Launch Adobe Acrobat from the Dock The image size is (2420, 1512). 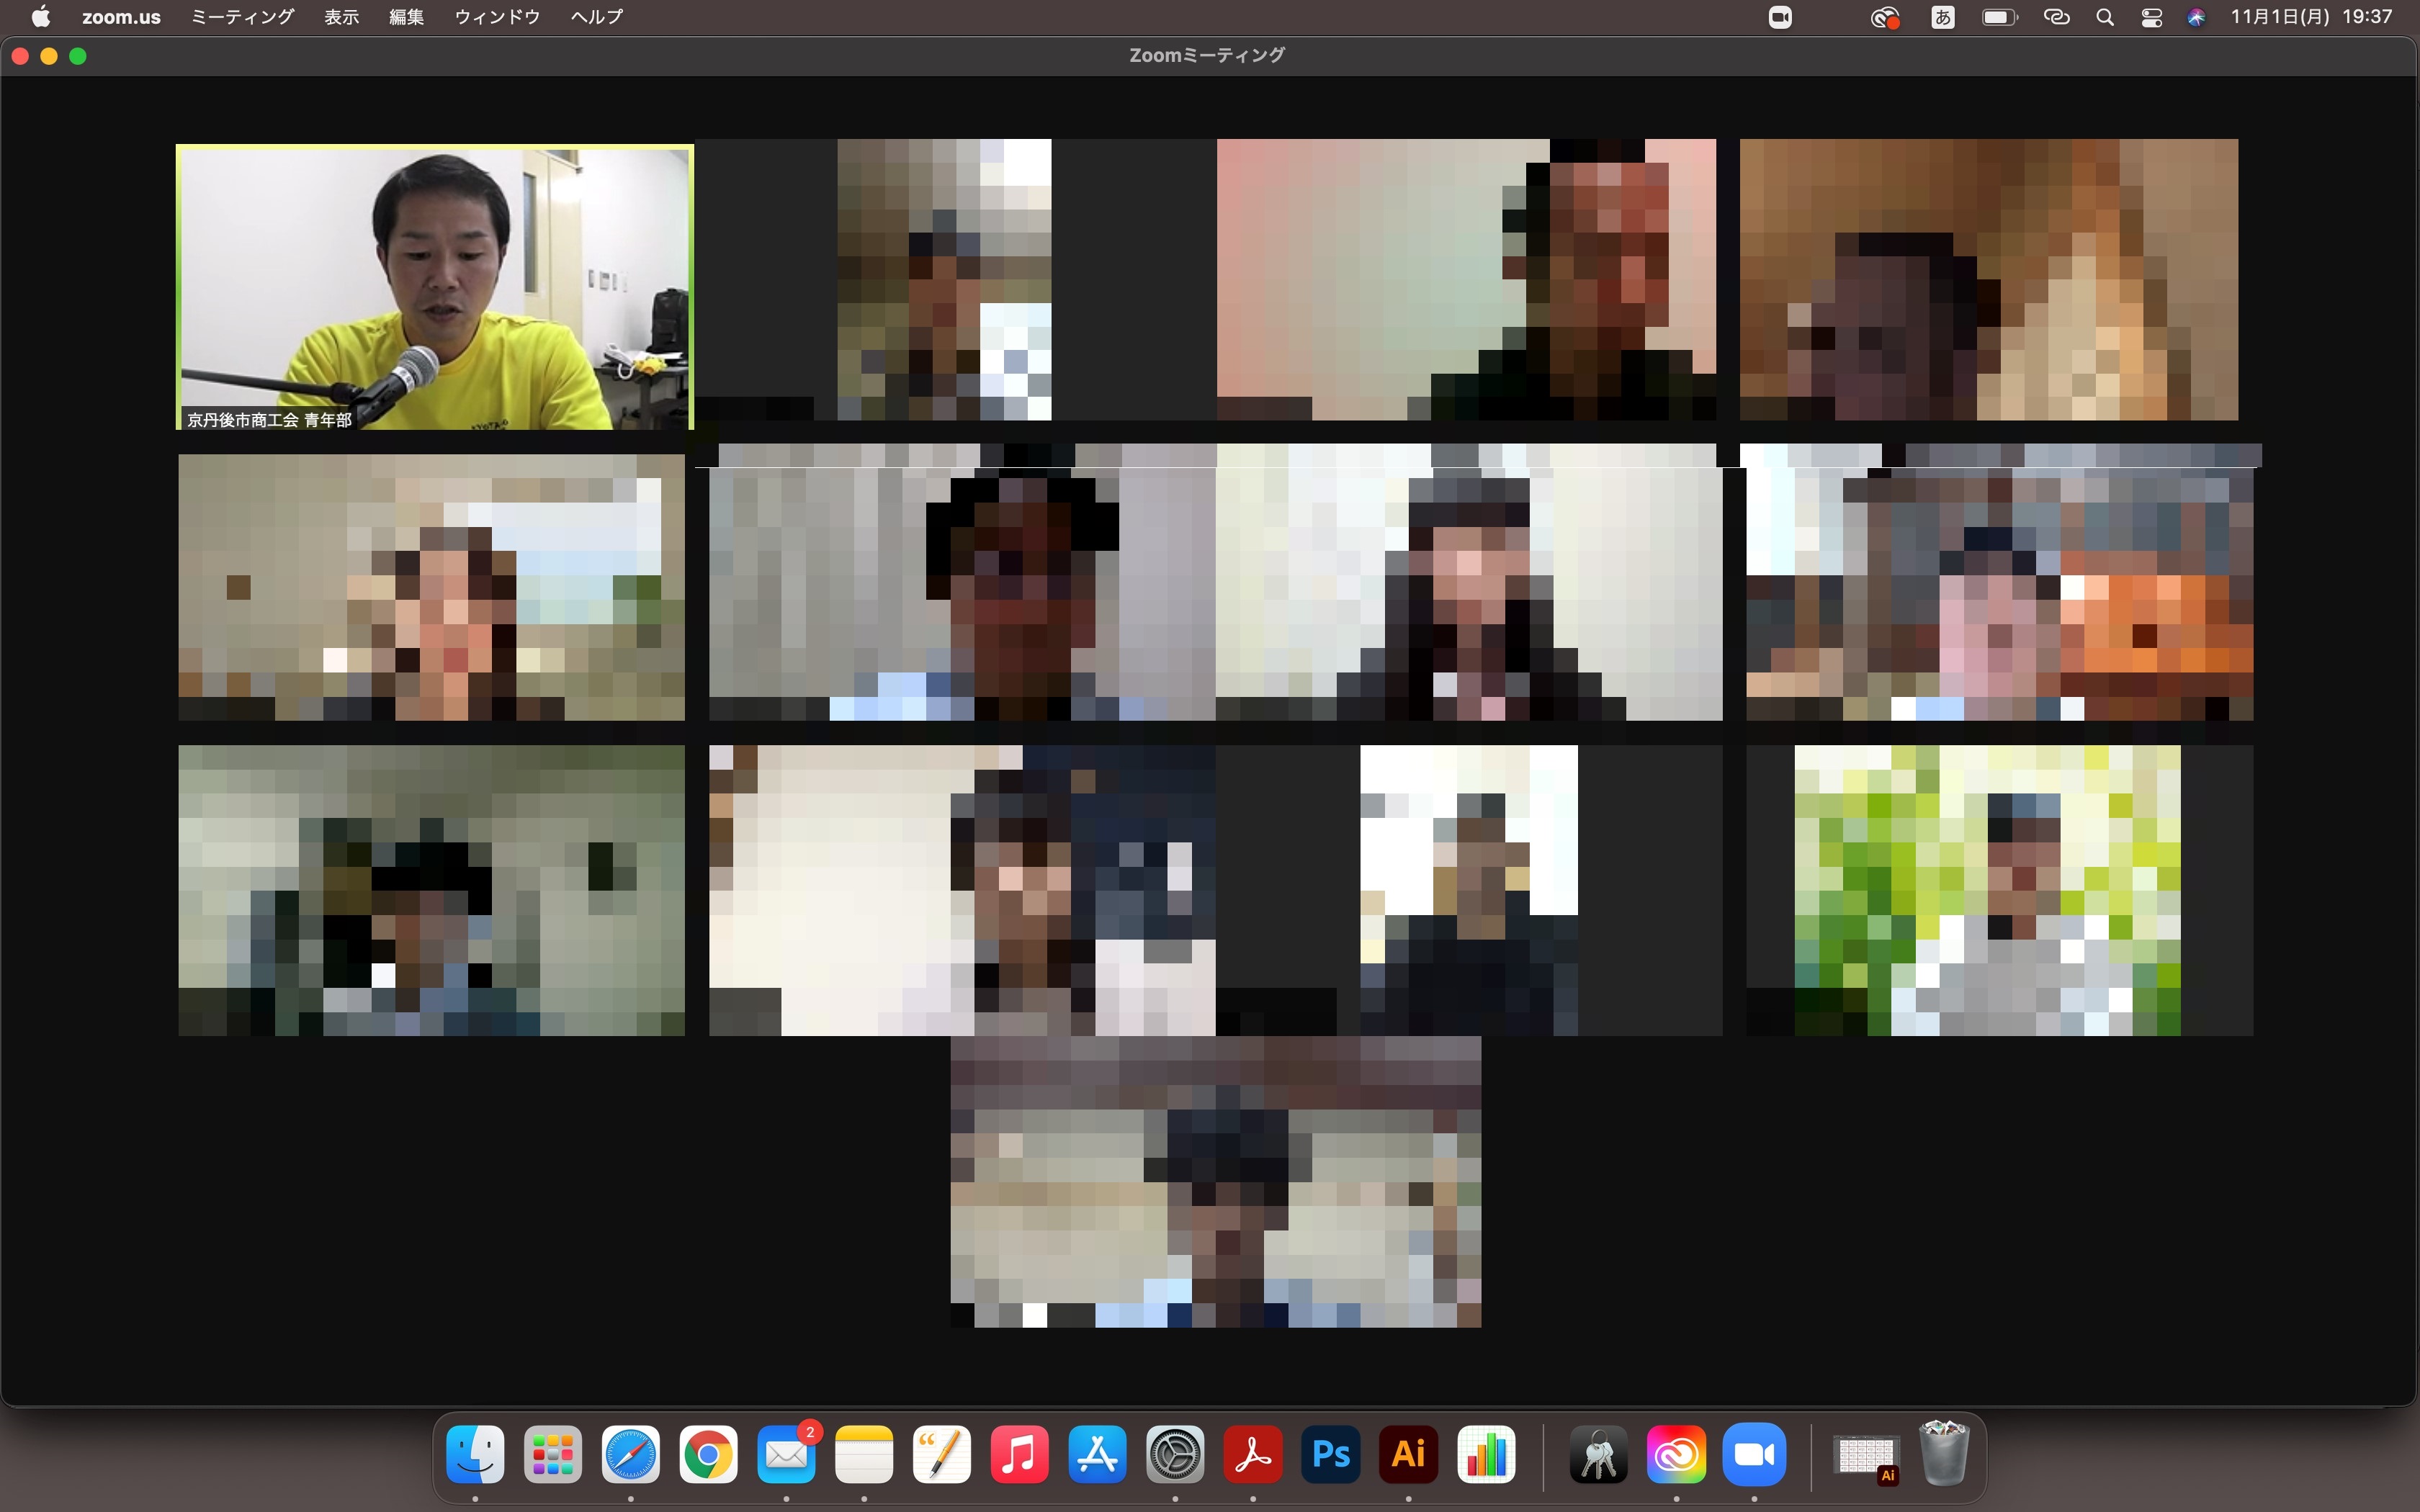(1253, 1454)
